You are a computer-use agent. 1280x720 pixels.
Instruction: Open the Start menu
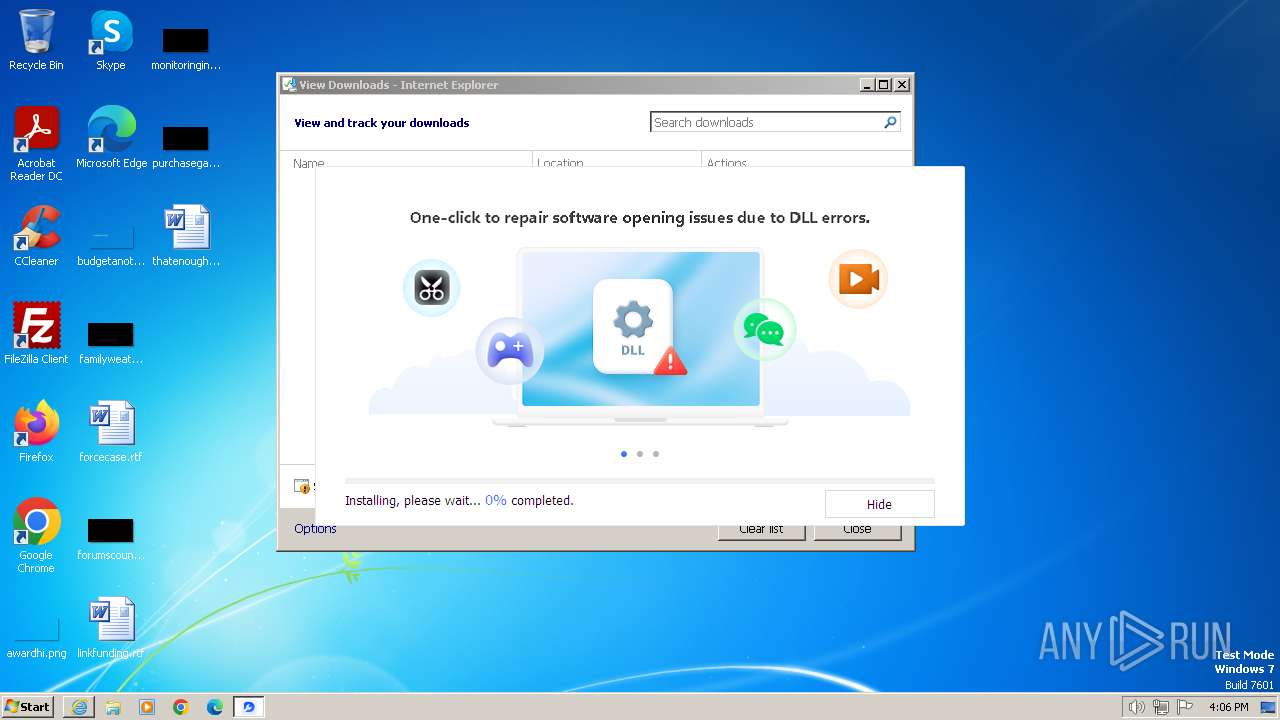click(28, 707)
